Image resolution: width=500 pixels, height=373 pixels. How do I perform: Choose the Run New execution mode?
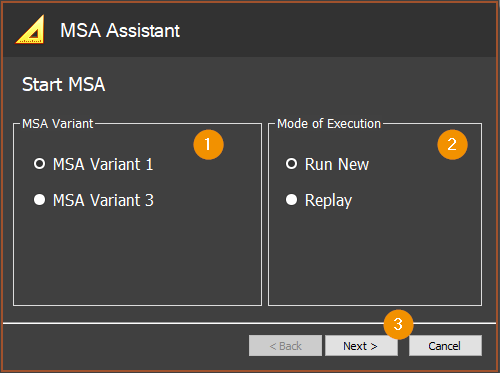(291, 164)
